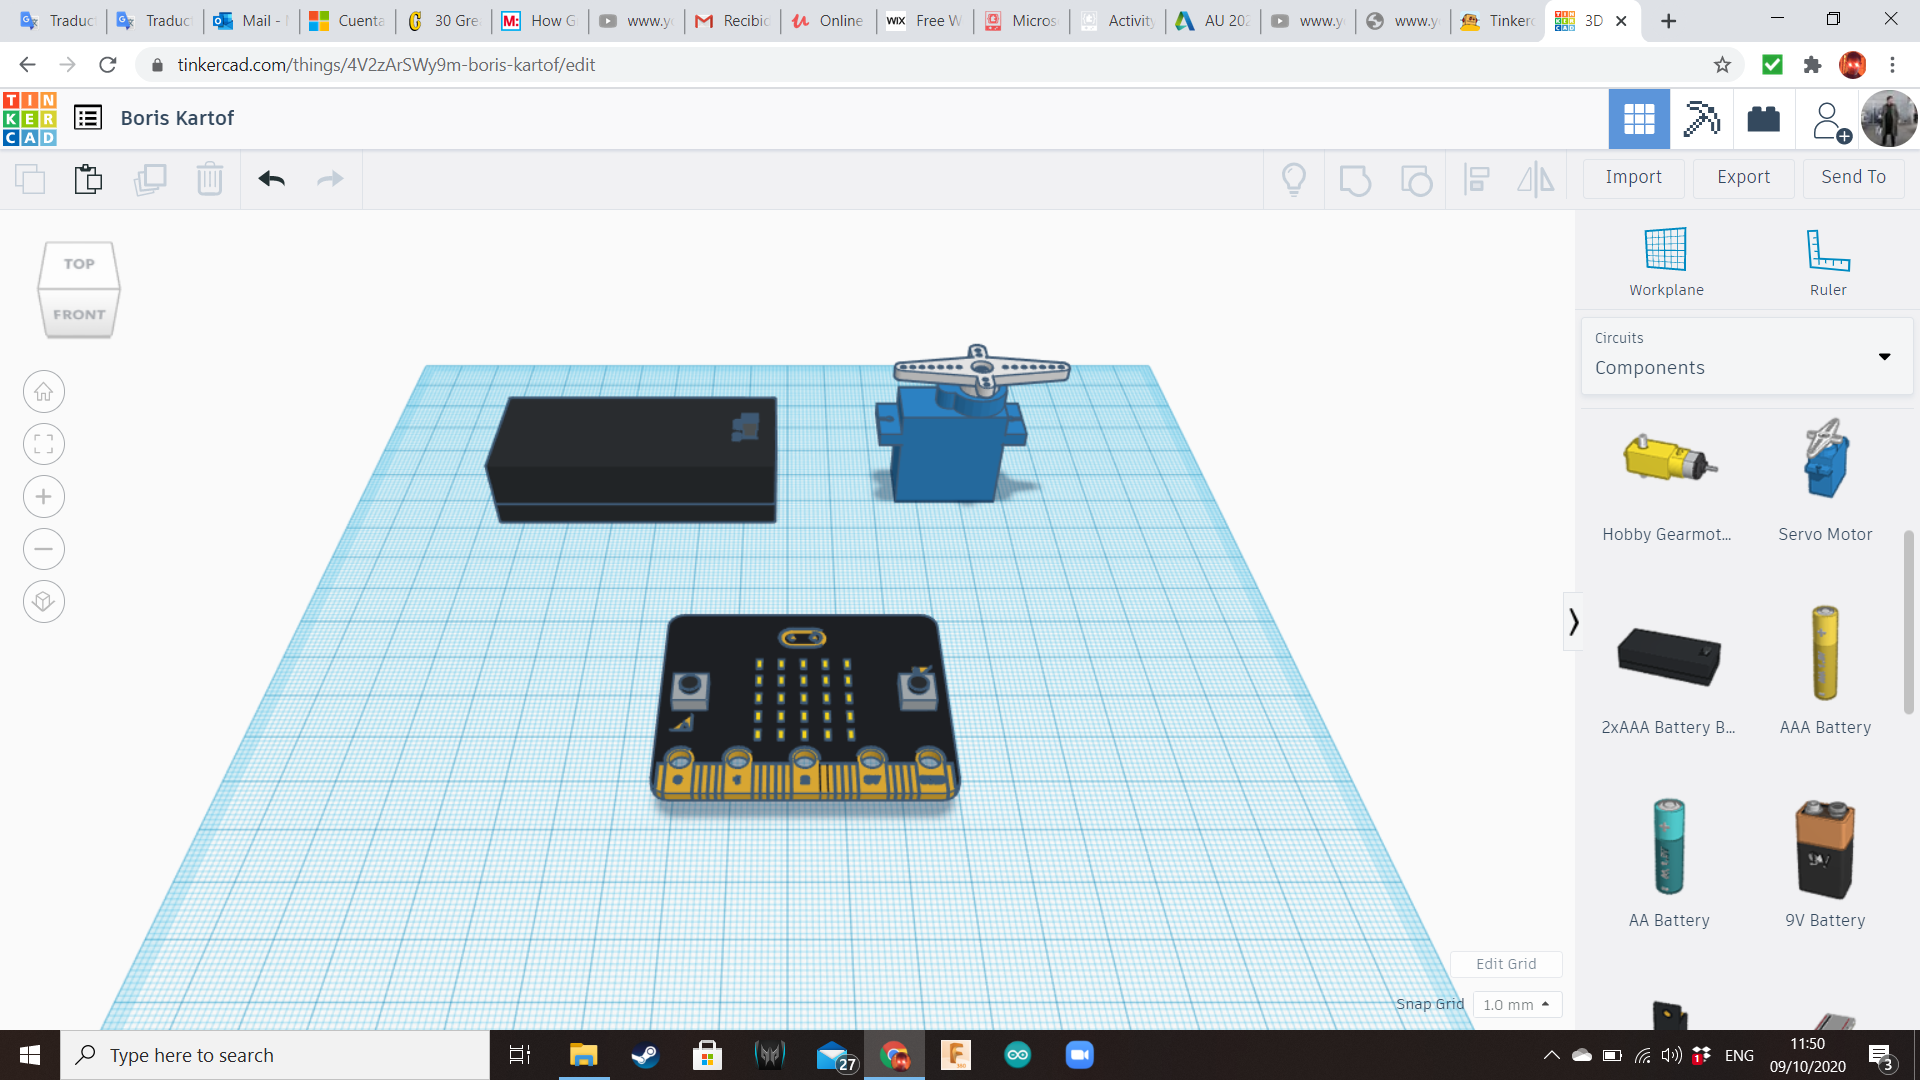
Task: Open the Send To menu
Action: click(x=1853, y=177)
